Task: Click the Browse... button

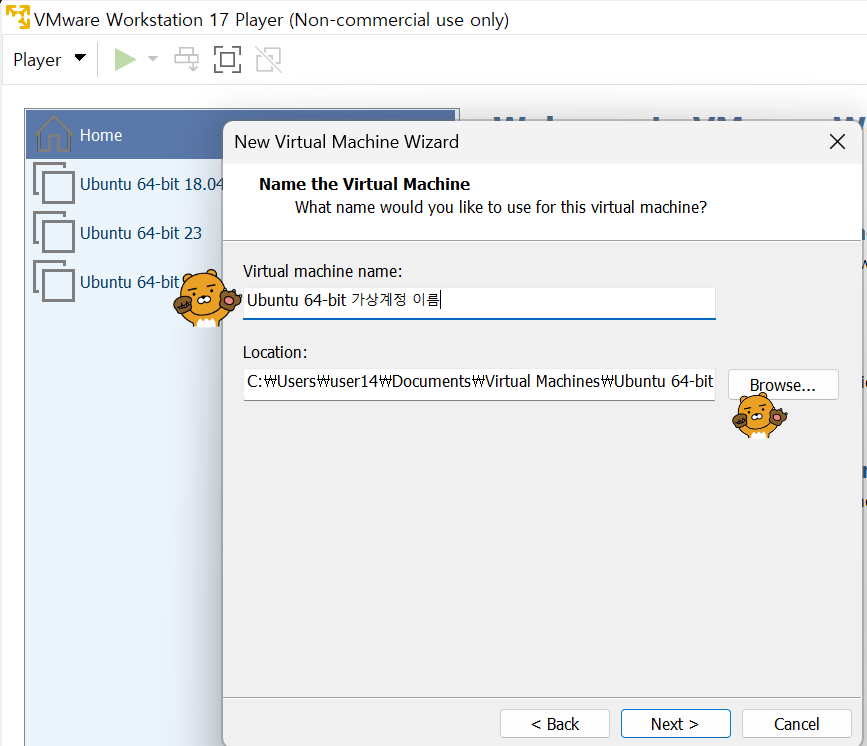Action: pos(783,385)
